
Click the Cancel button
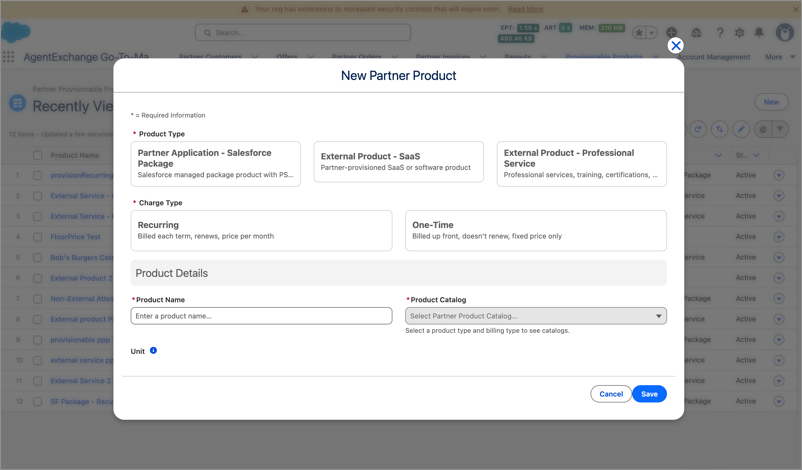pyautogui.click(x=611, y=394)
